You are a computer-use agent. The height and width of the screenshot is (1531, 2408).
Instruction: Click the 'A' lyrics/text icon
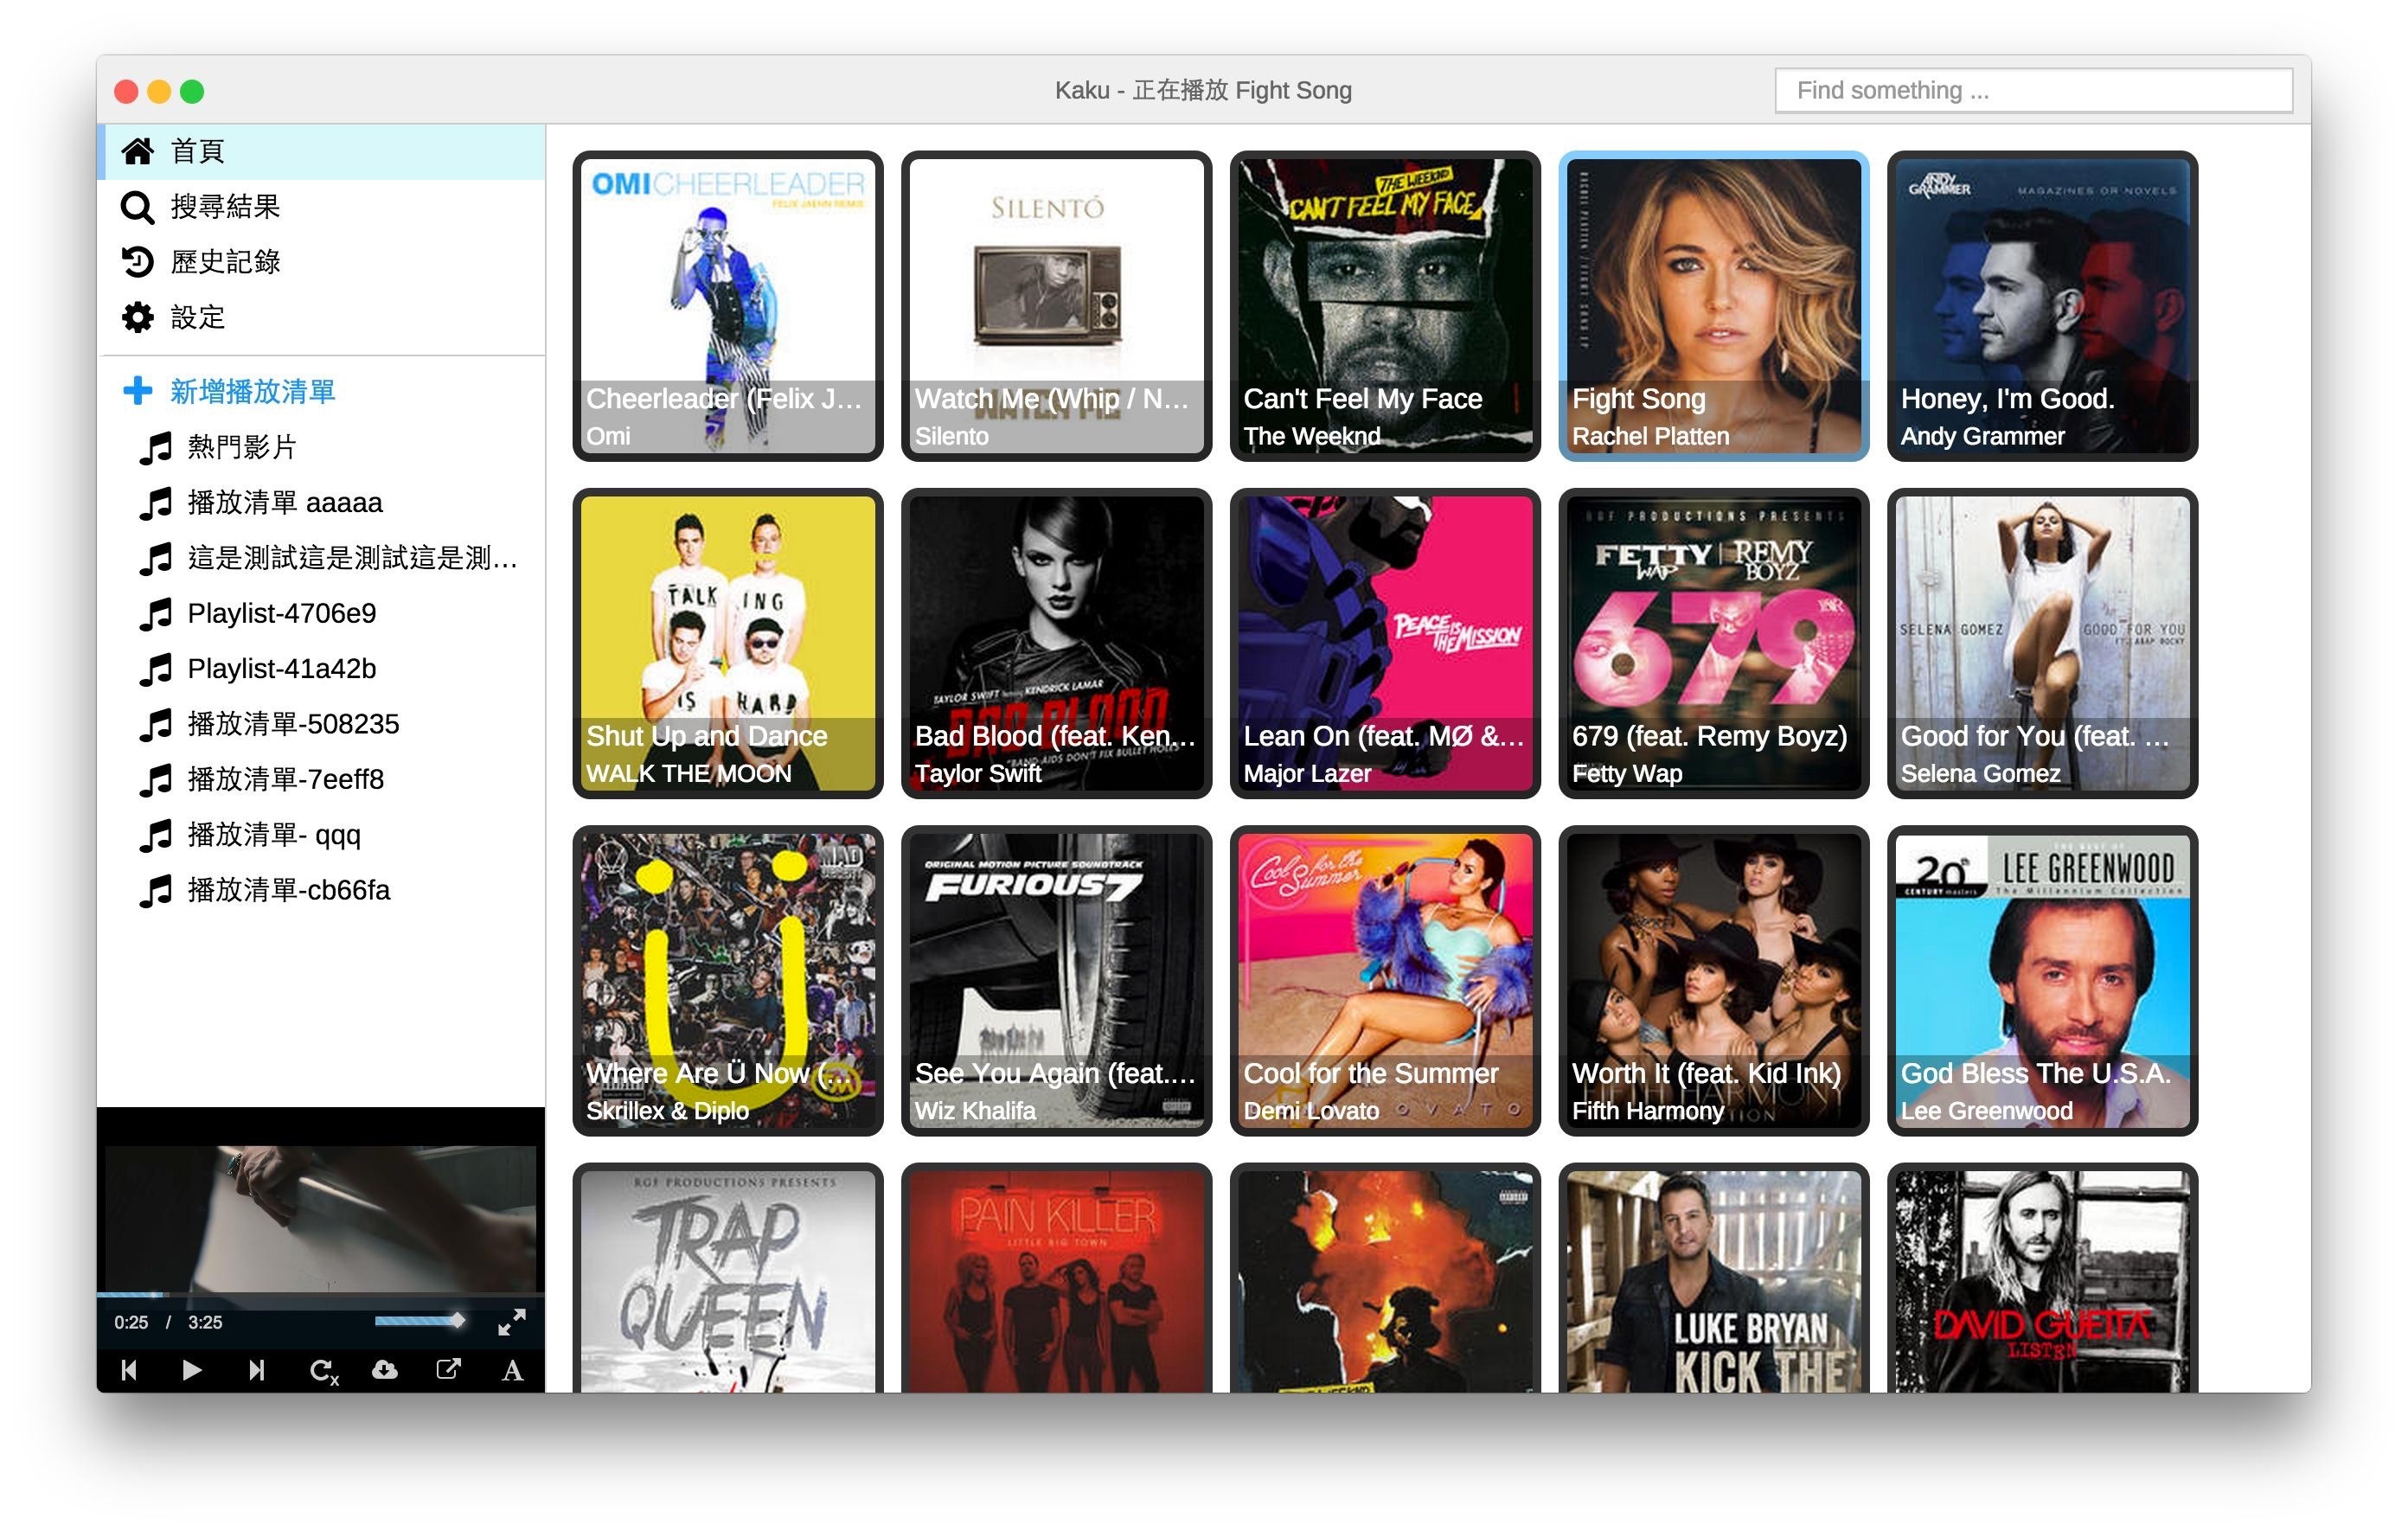click(x=513, y=1370)
